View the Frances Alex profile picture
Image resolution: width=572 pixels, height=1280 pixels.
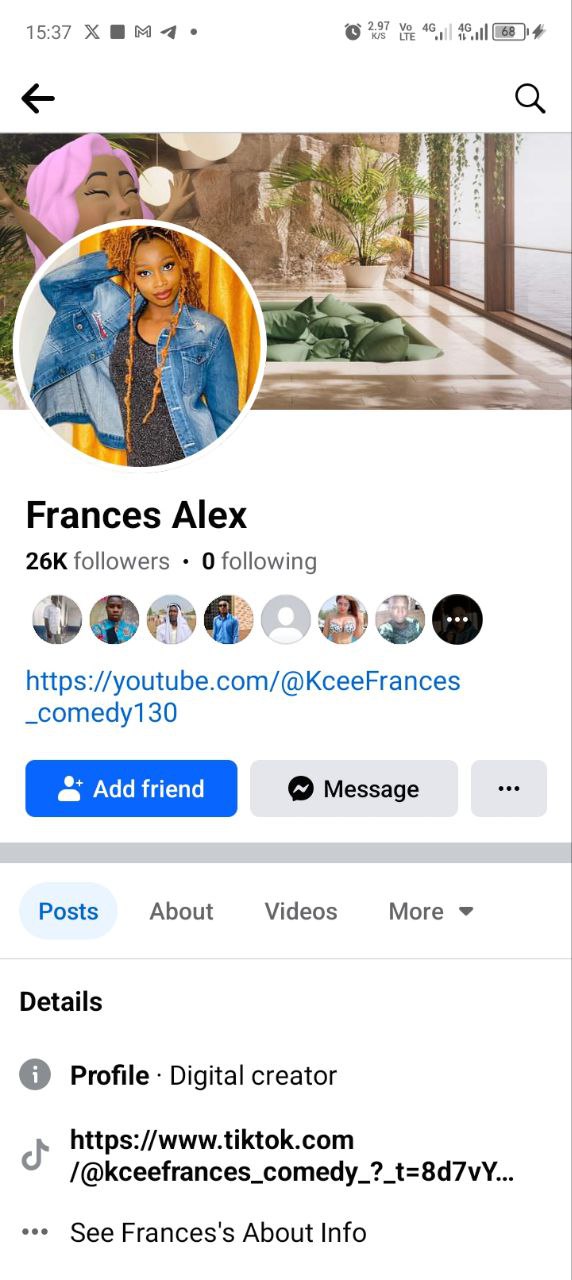tap(139, 345)
